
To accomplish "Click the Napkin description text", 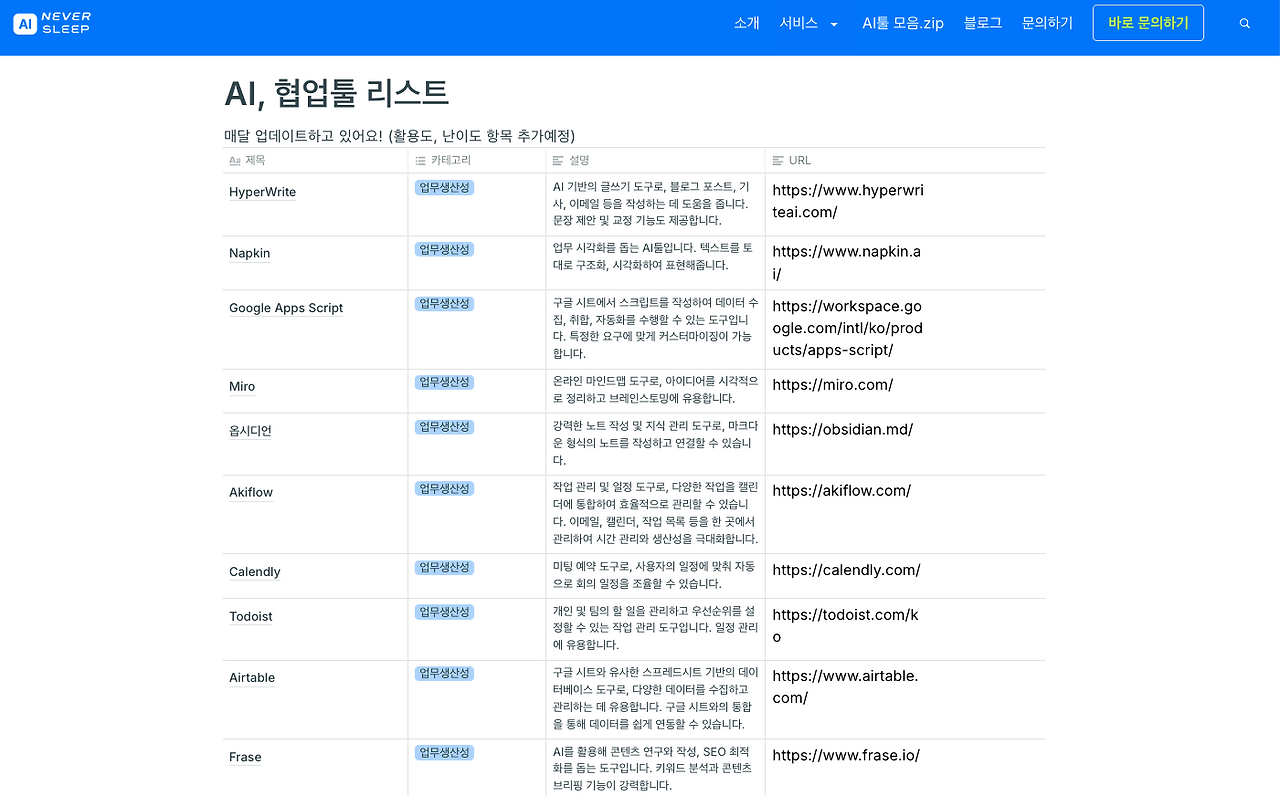I will [x=653, y=257].
